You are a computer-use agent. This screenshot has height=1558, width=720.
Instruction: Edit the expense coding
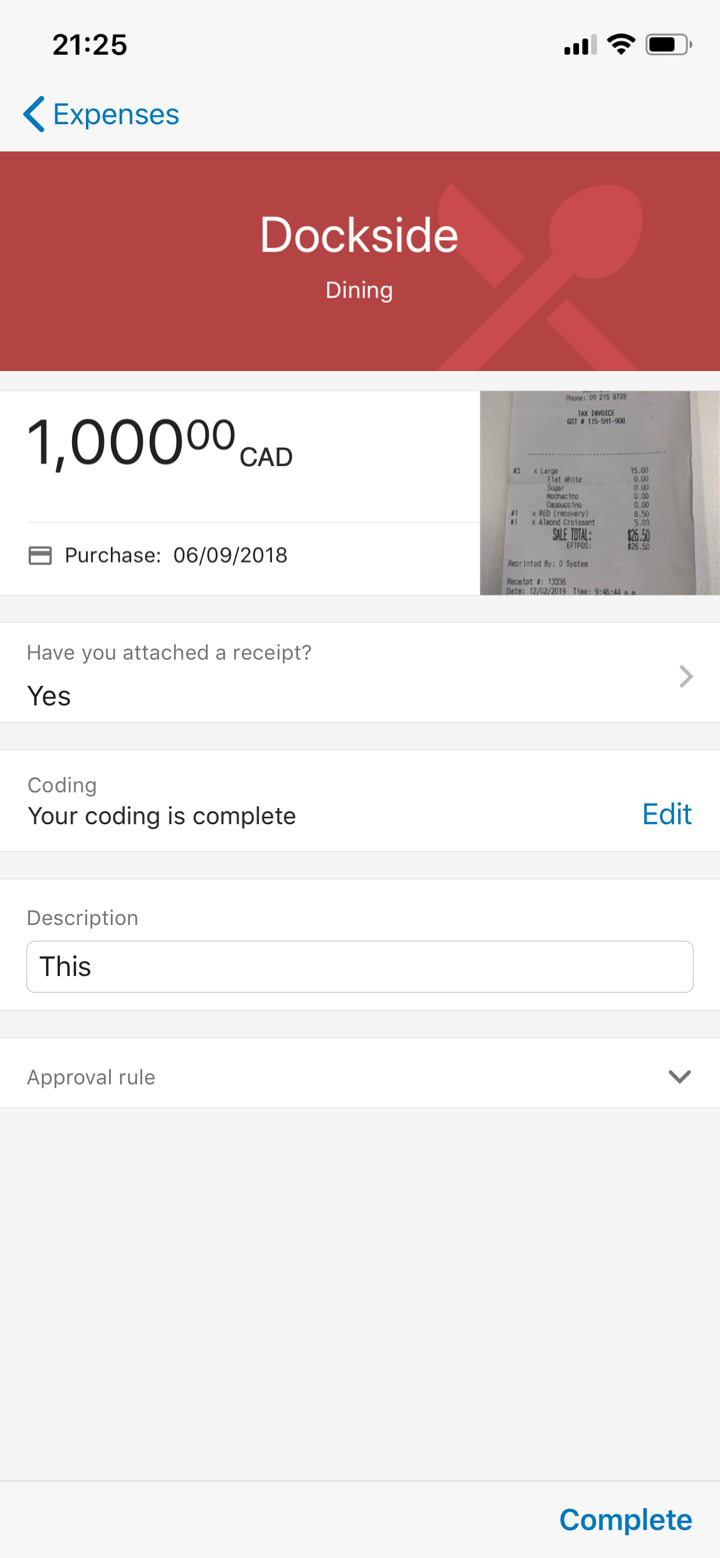tap(666, 814)
